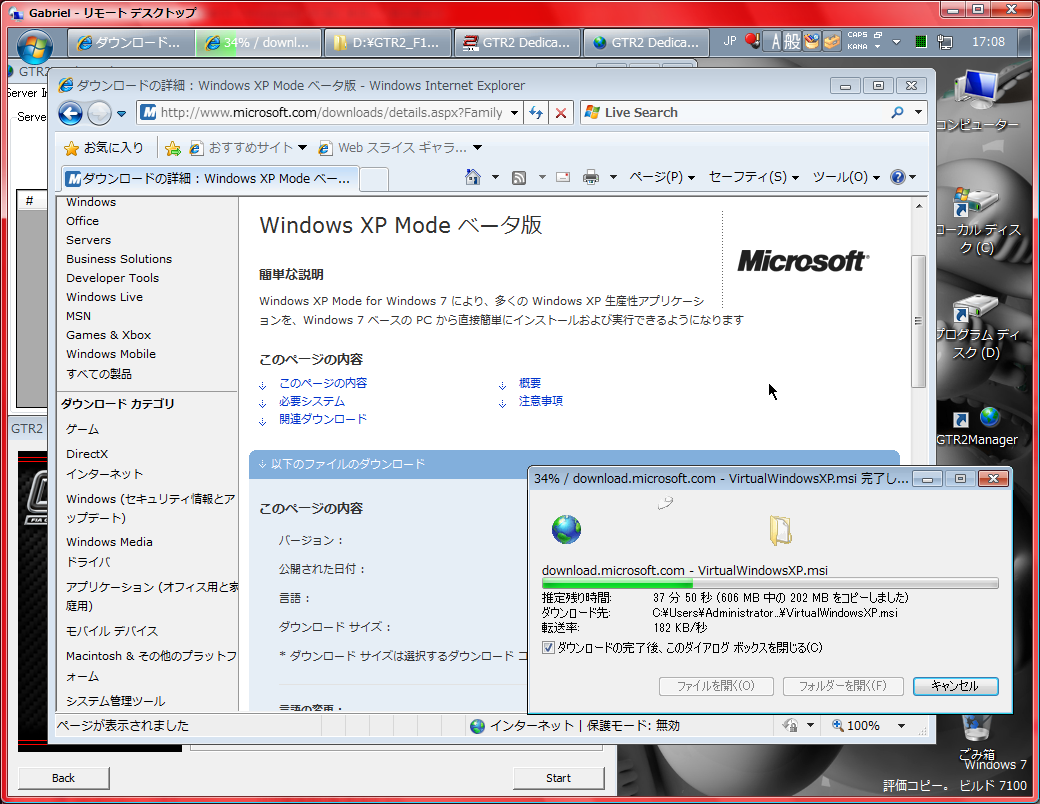Click the network tray icon beside the clock
This screenshot has height=804, width=1040.
944,42
